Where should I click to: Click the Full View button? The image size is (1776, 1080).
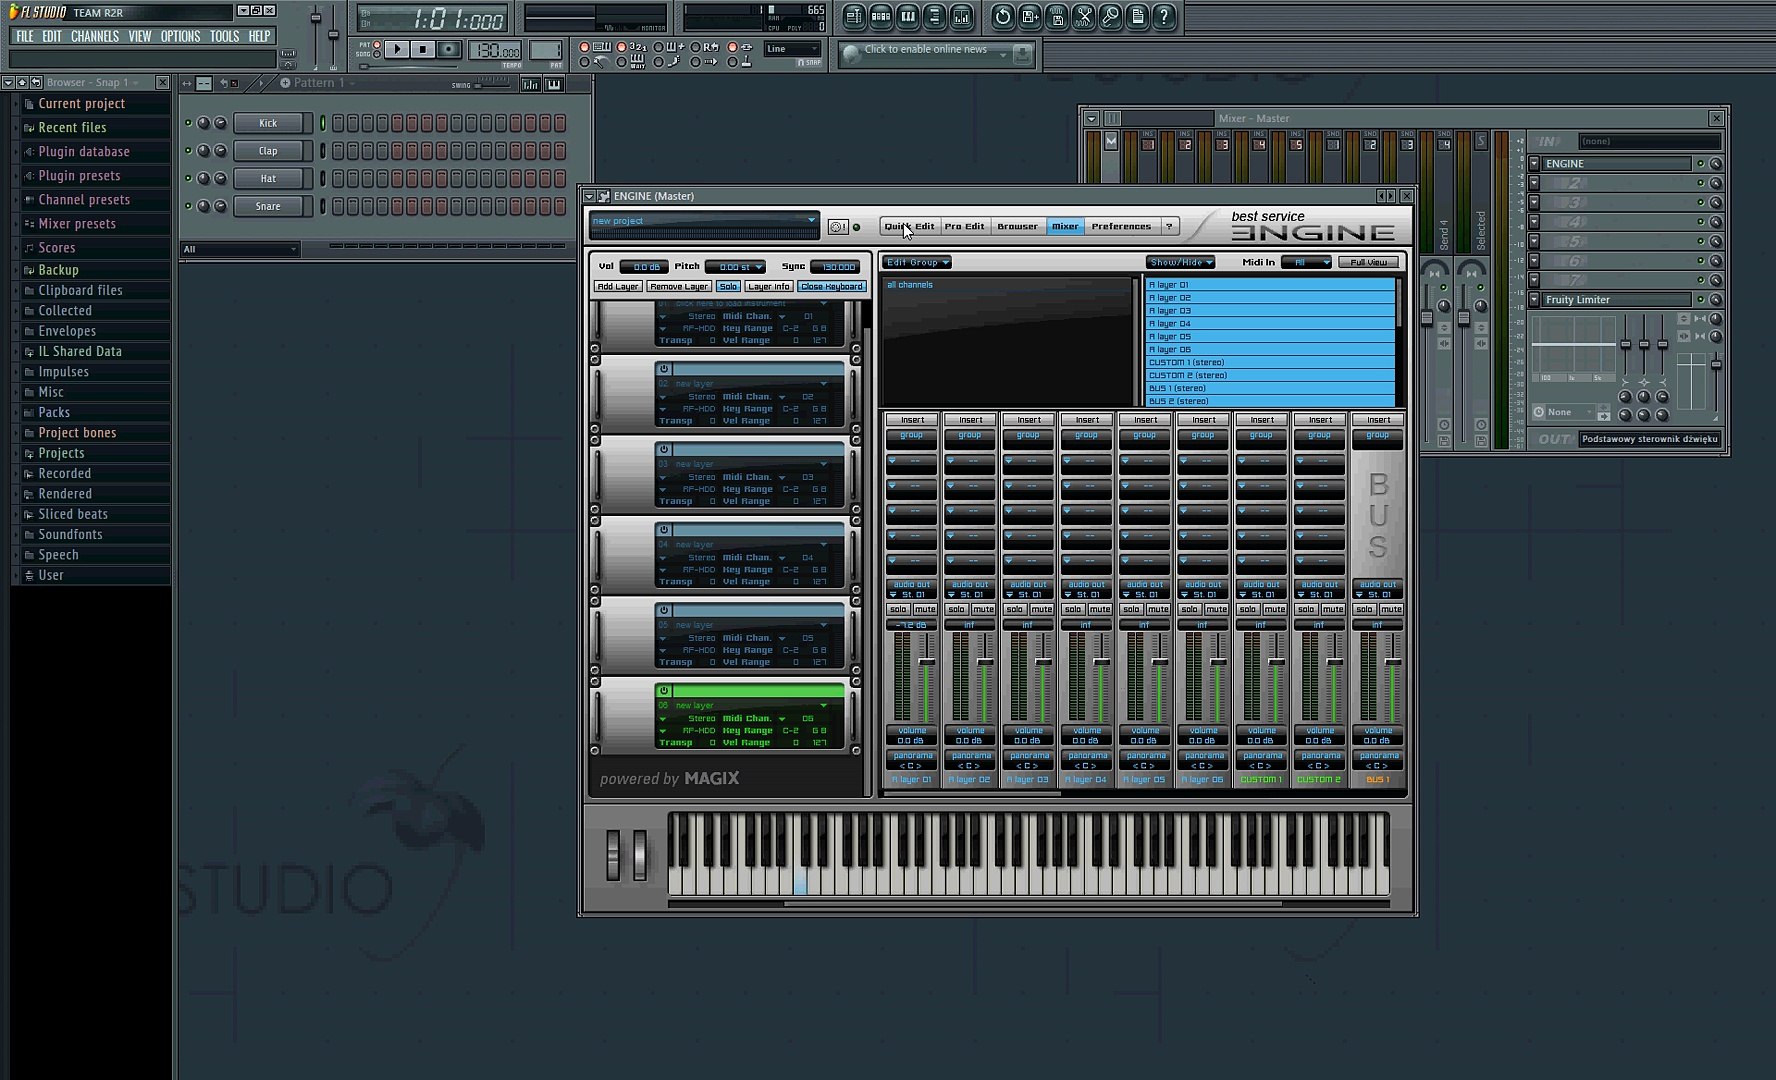pyautogui.click(x=1368, y=263)
